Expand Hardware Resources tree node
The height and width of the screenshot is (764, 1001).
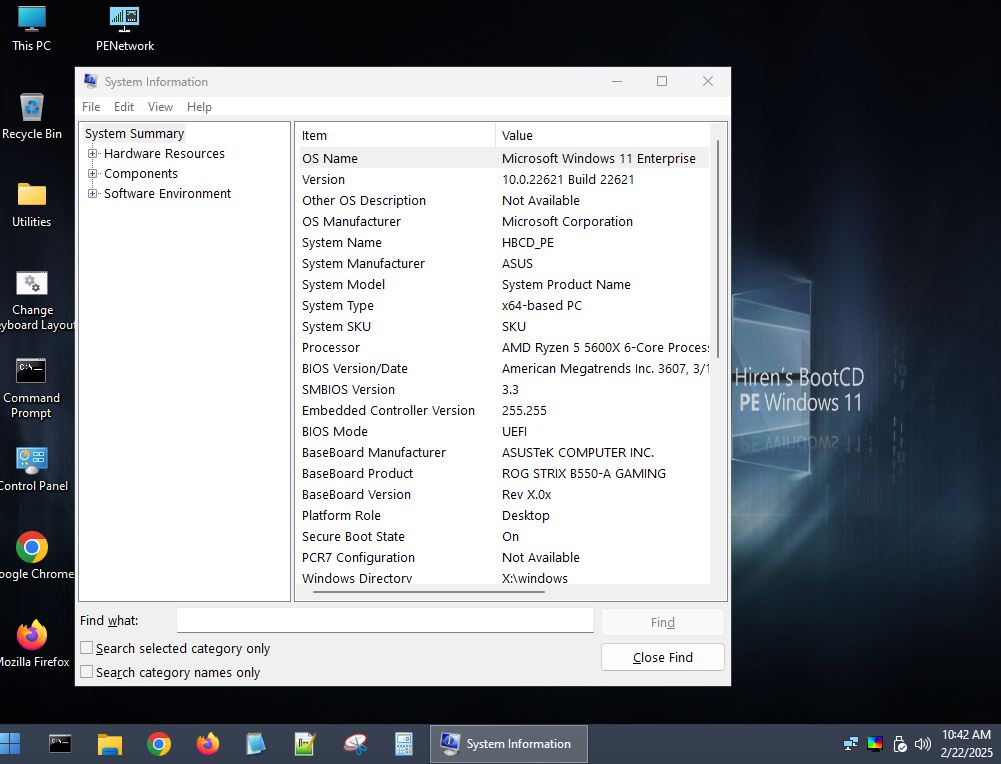(x=93, y=153)
